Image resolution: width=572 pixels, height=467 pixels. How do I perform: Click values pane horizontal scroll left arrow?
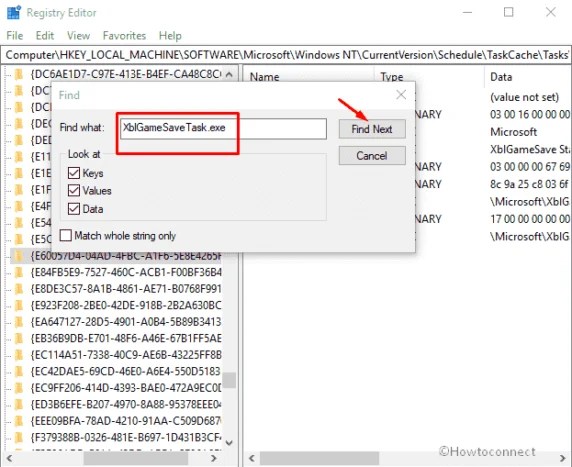click(x=251, y=458)
